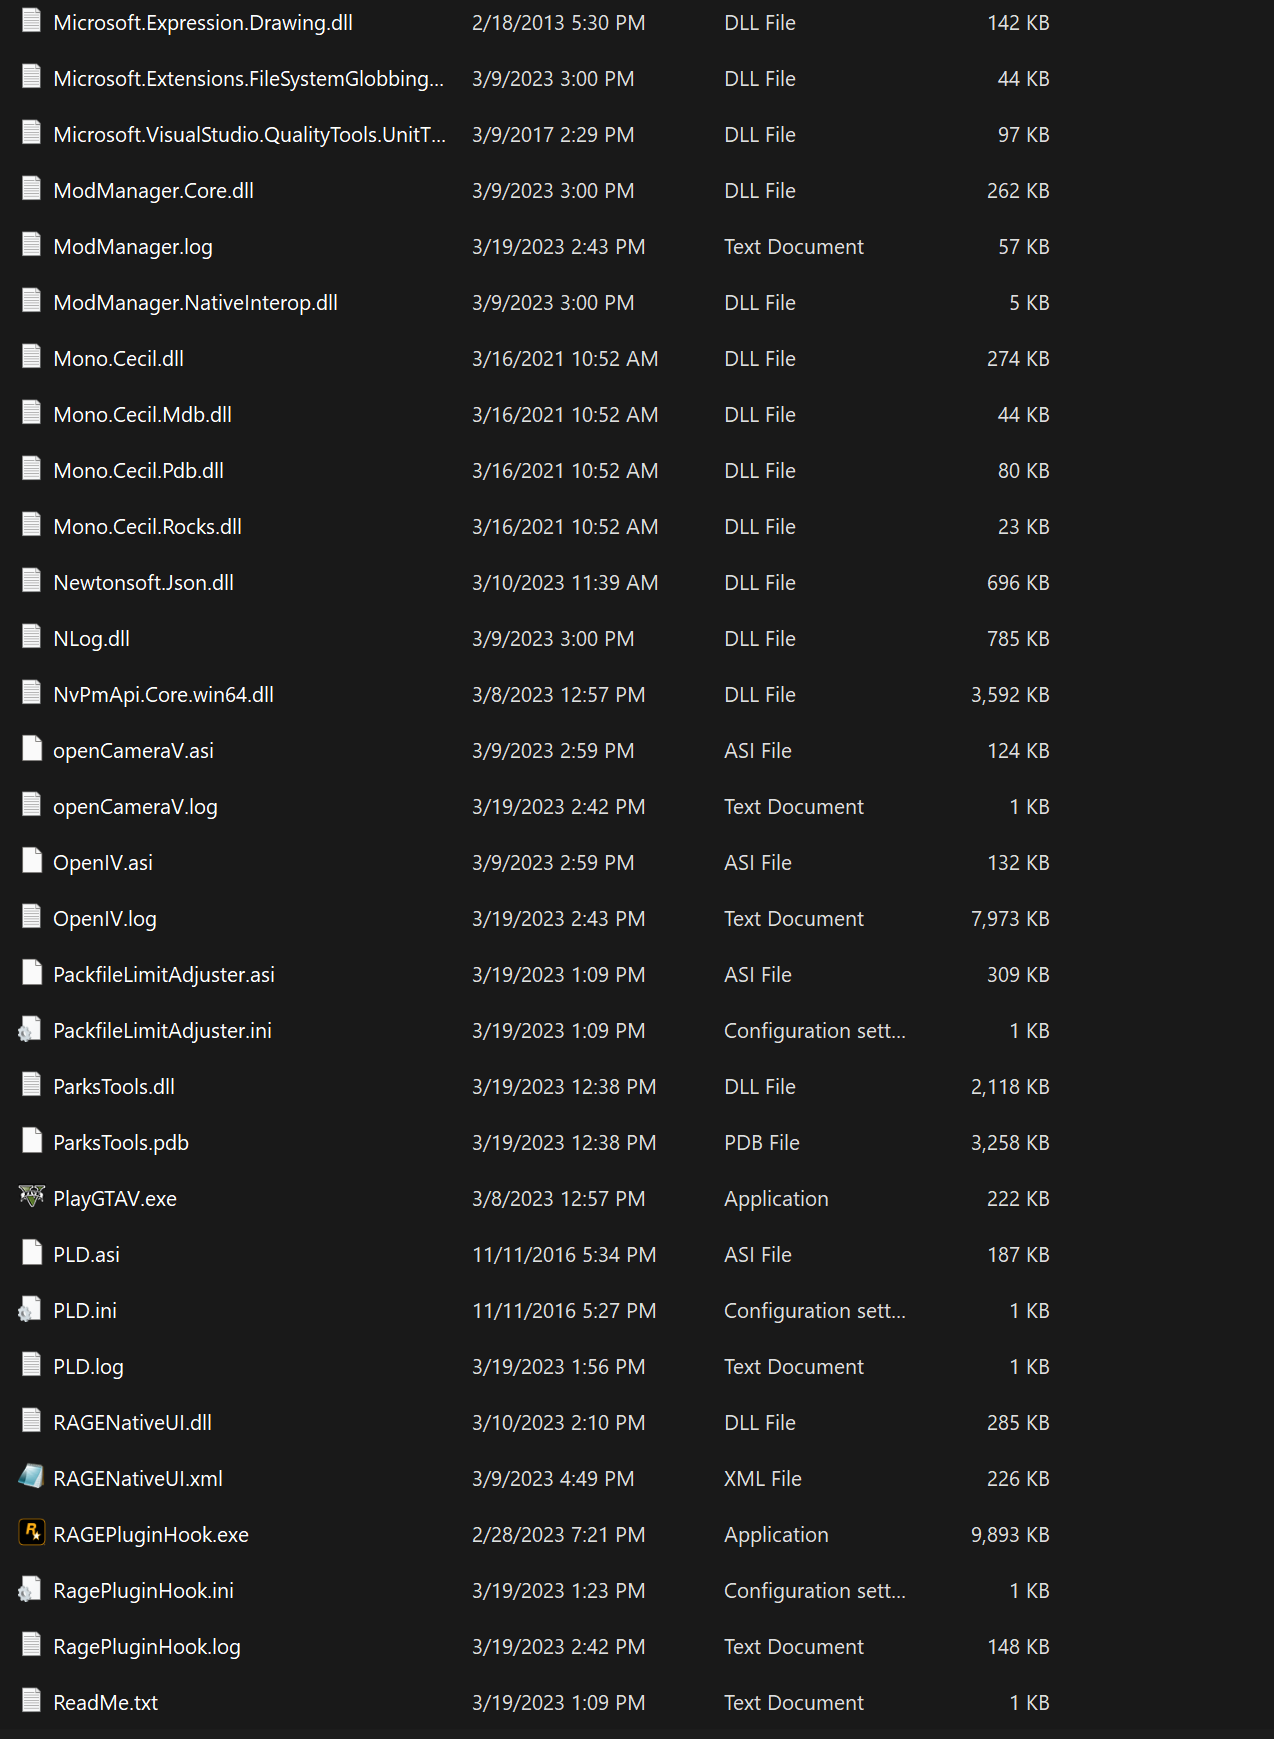The height and width of the screenshot is (1739, 1274).
Task: Select the ModManager.Core.dll file name
Action: tap(153, 191)
